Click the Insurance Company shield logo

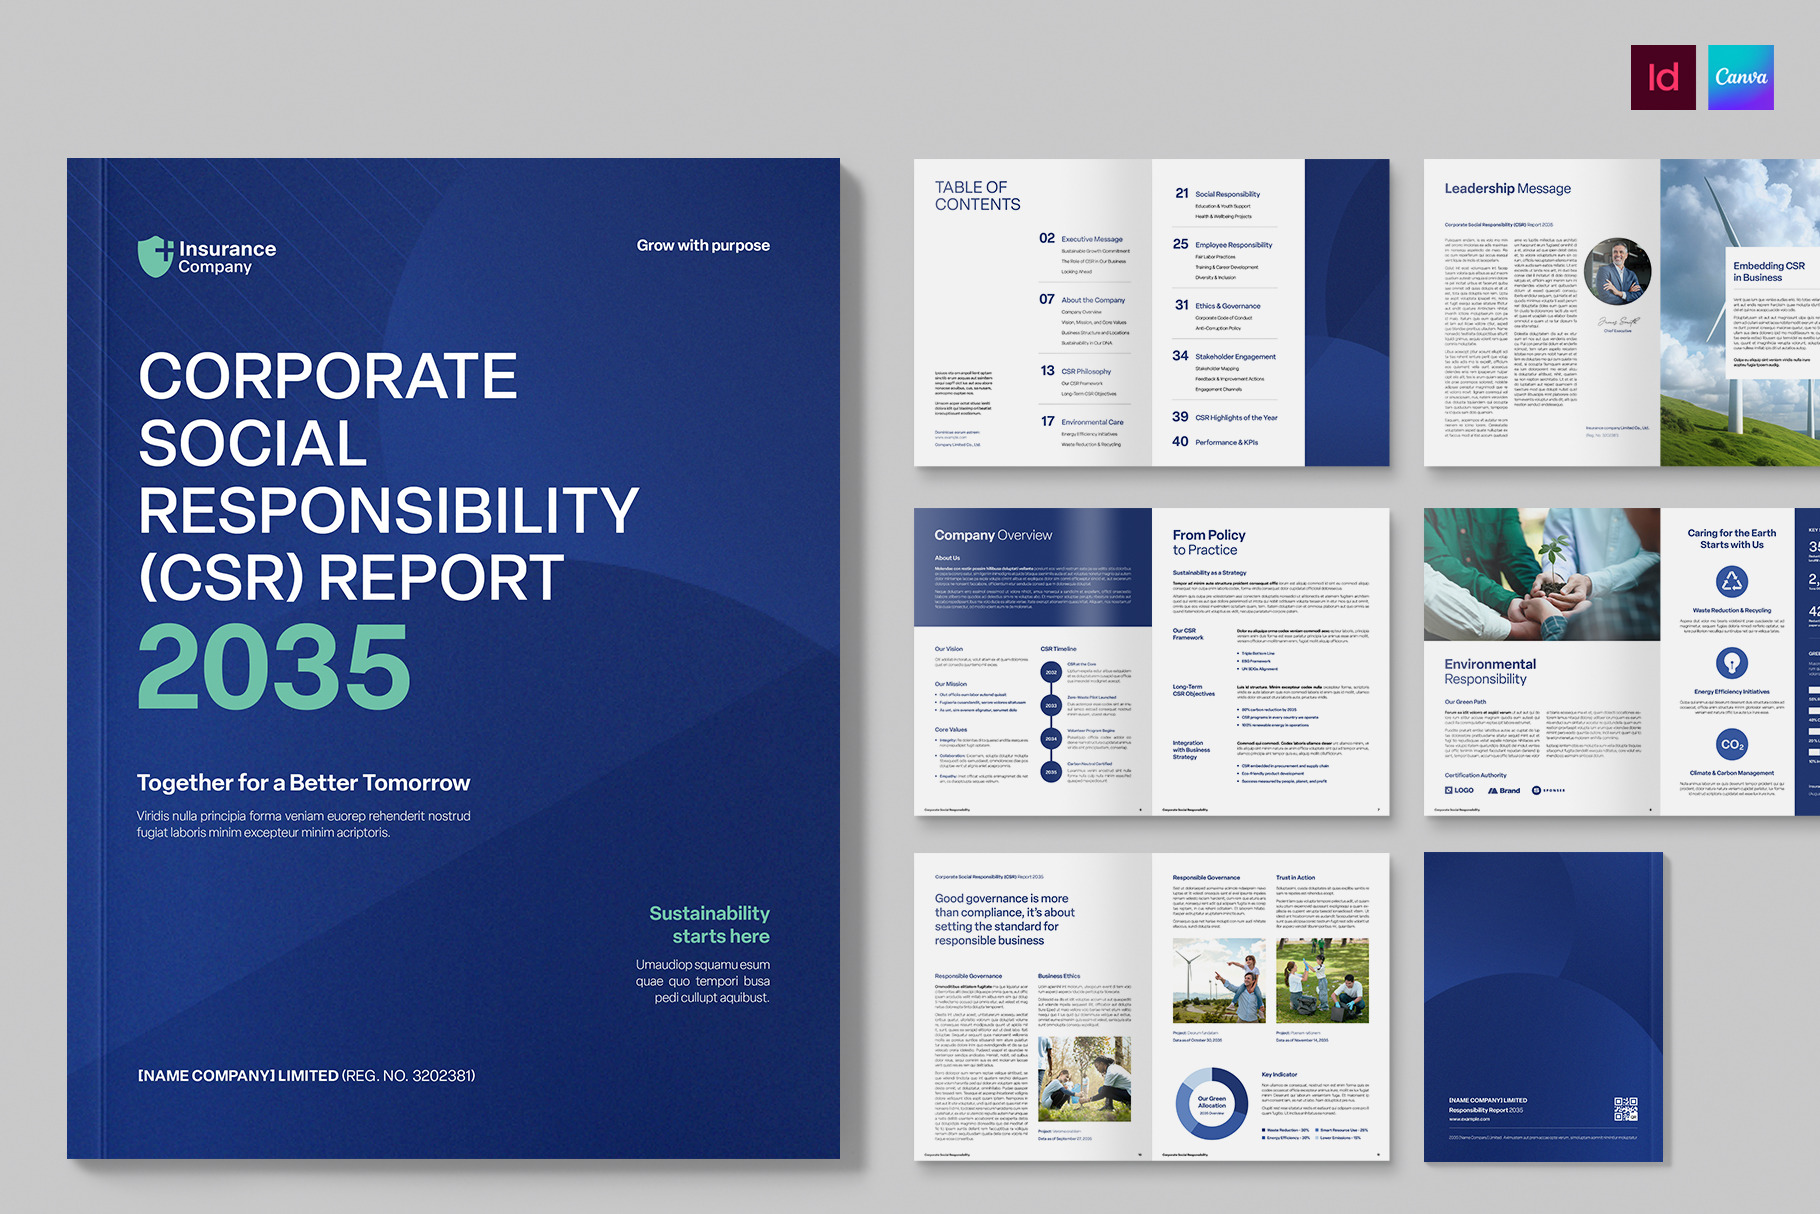(x=155, y=256)
